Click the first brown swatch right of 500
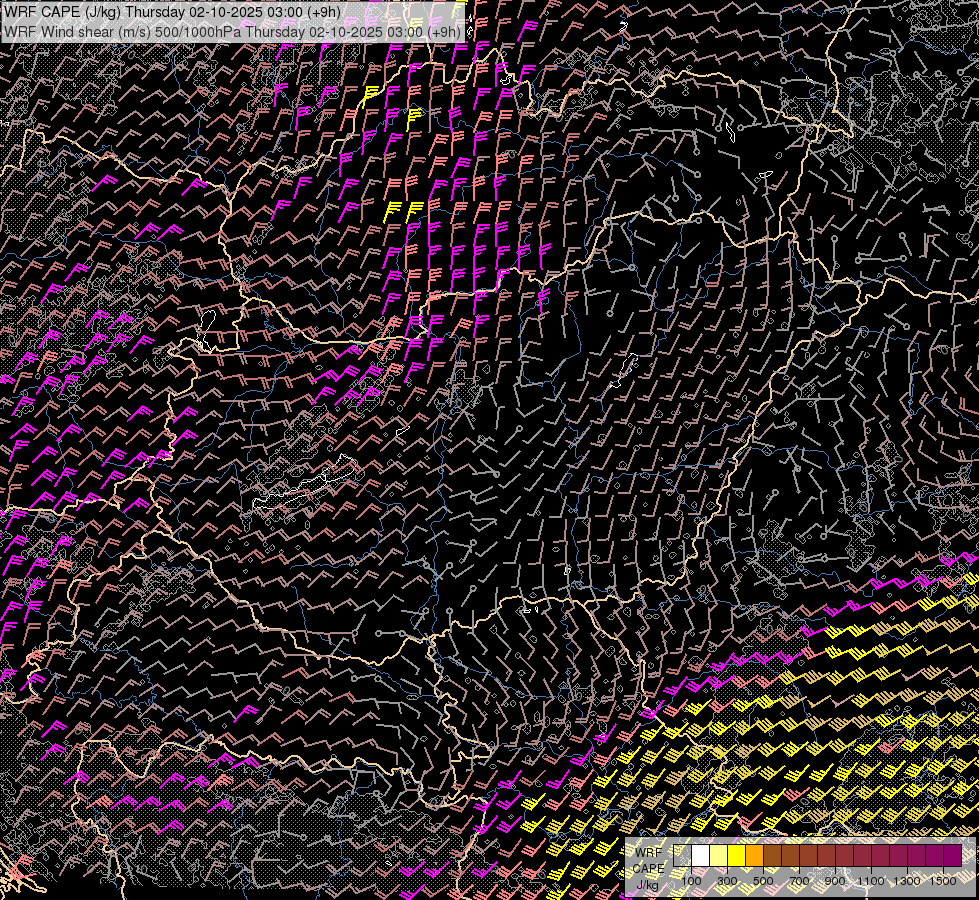 pos(772,856)
